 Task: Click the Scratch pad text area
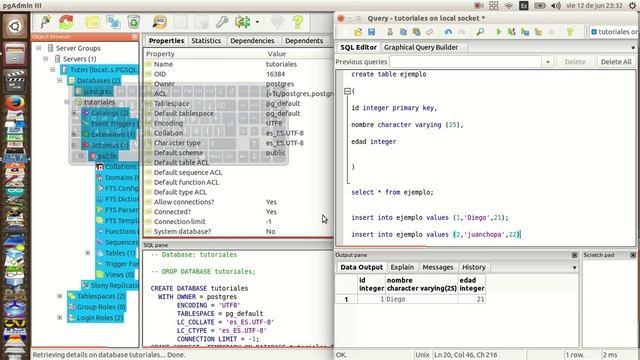pos(609,303)
